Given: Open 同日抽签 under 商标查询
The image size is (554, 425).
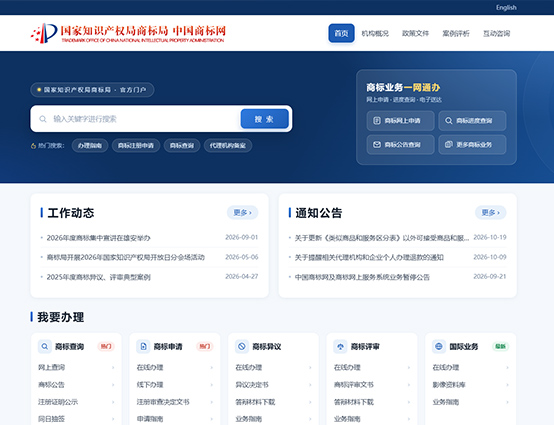Looking at the screenshot, I should (52, 419).
